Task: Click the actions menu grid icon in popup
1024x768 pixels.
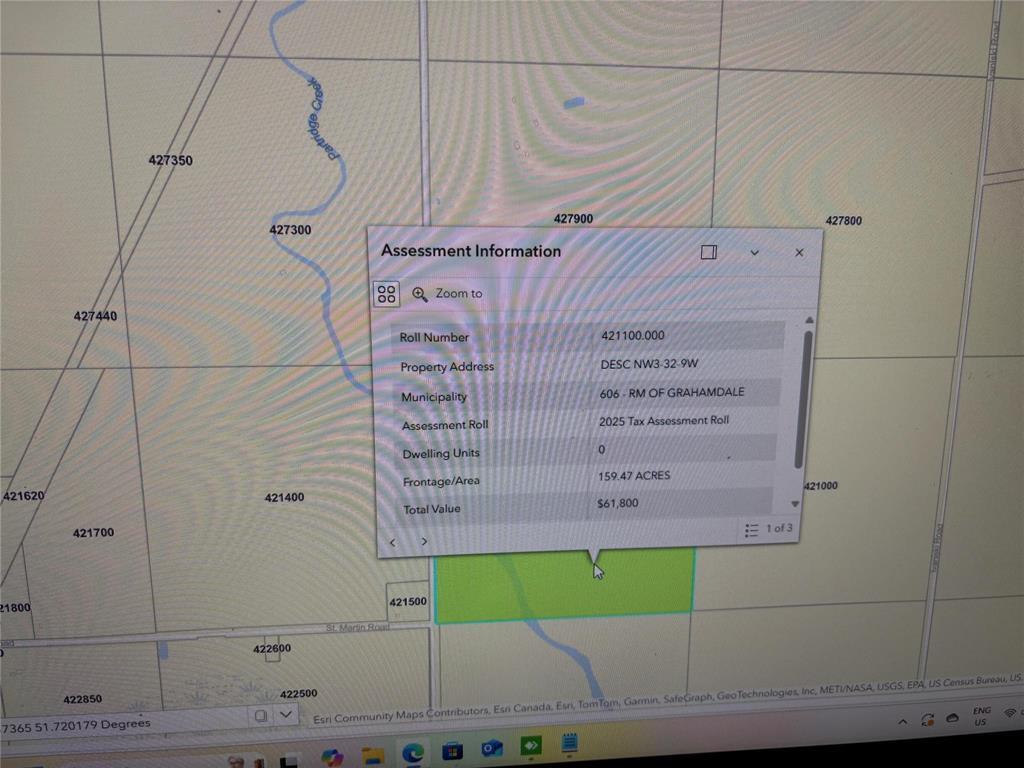Action: [387, 294]
